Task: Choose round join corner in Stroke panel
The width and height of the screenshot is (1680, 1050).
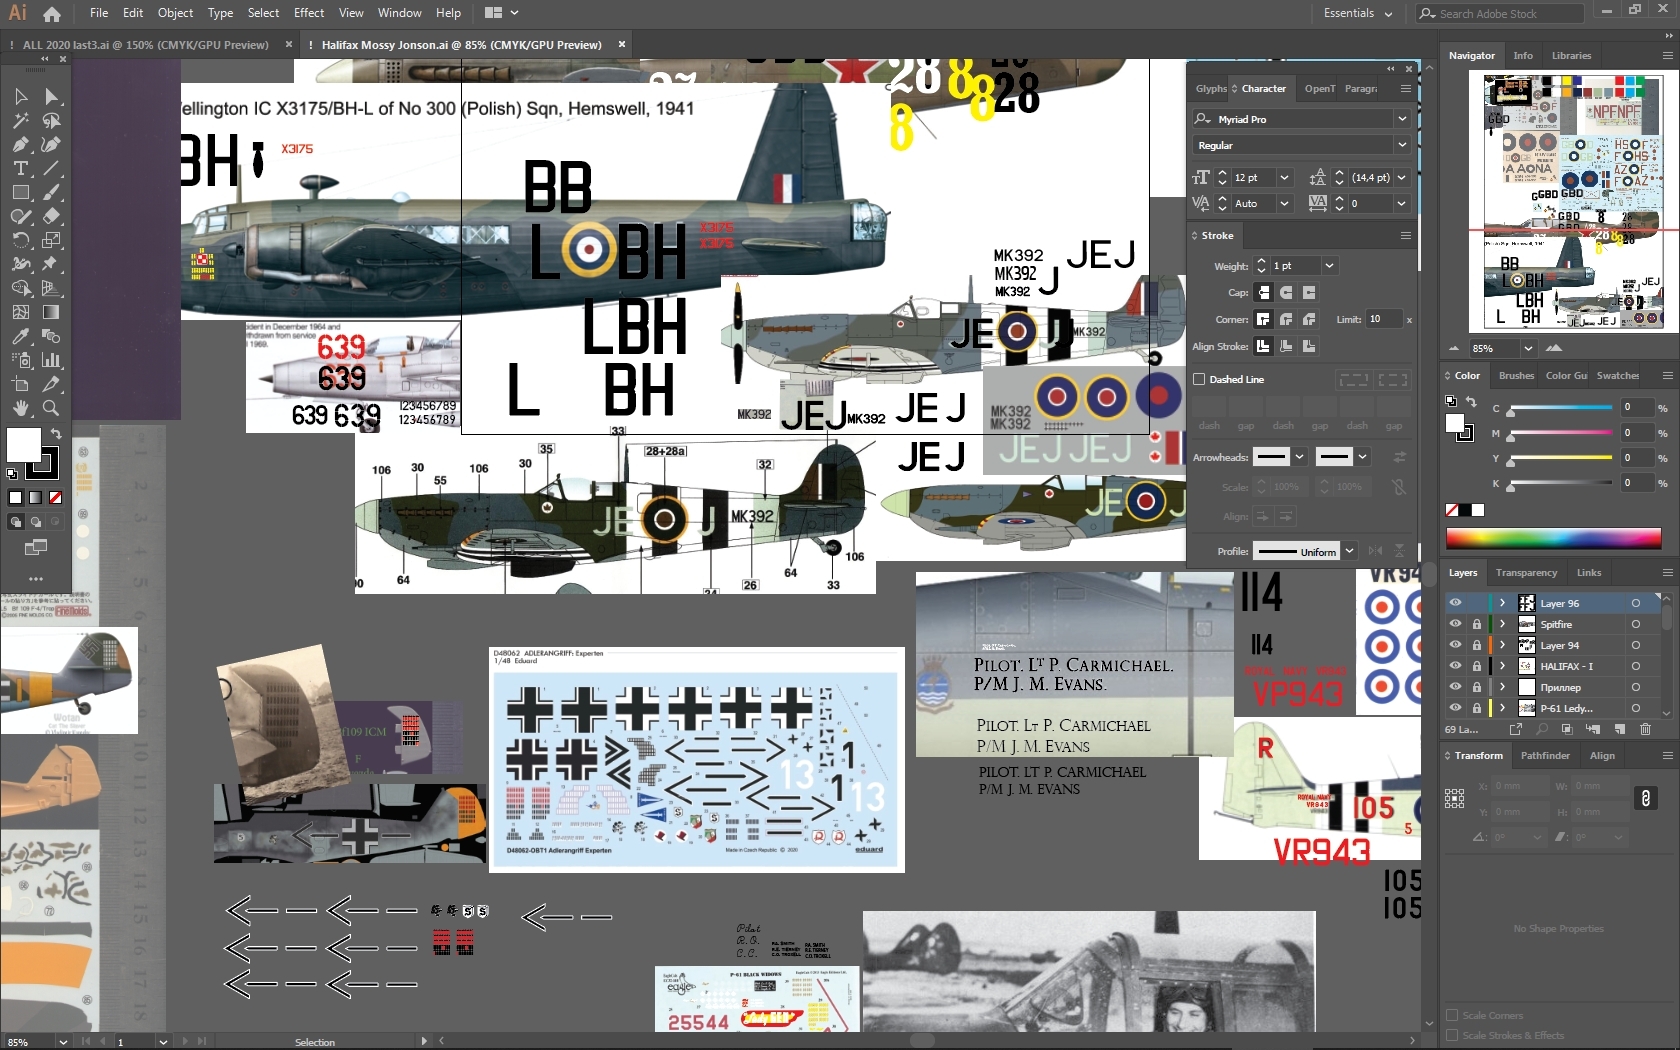Action: pos(1286,320)
